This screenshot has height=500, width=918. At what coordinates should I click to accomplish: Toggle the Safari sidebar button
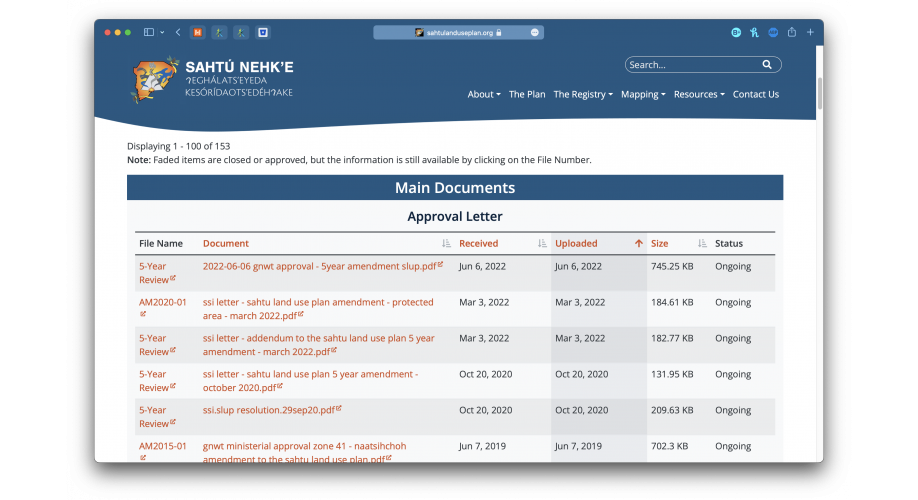click(149, 32)
